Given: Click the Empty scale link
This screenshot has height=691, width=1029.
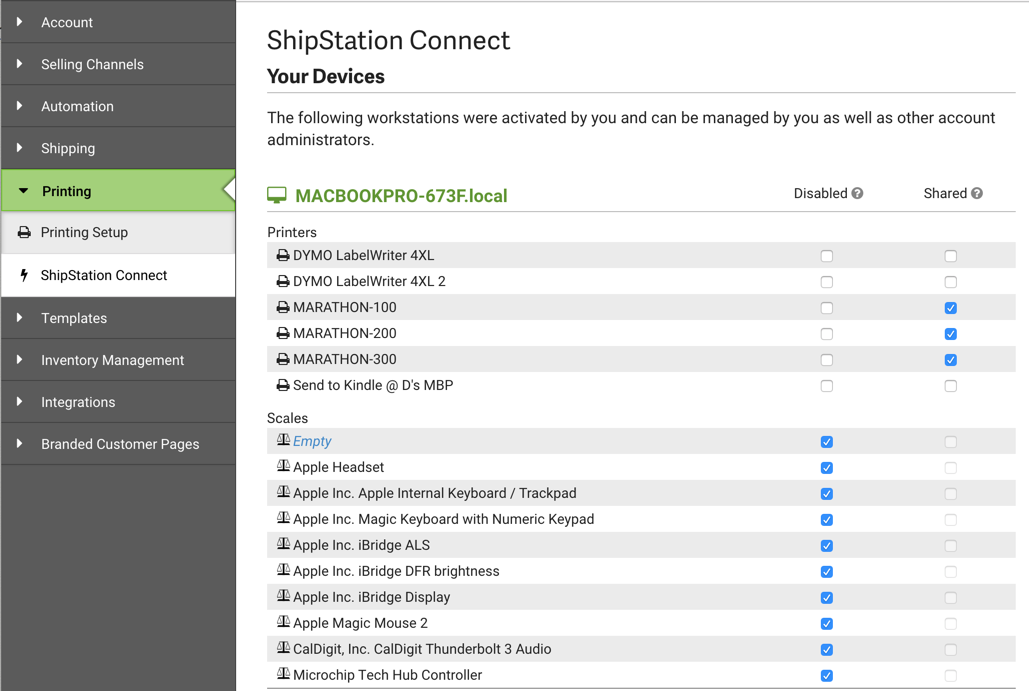Looking at the screenshot, I should (x=314, y=441).
